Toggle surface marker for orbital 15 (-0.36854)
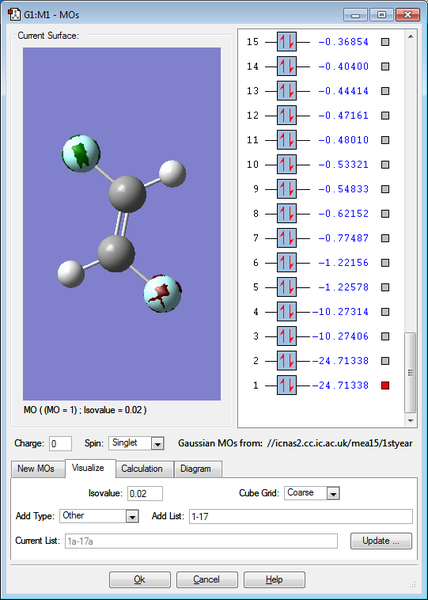 pyautogui.click(x=385, y=42)
